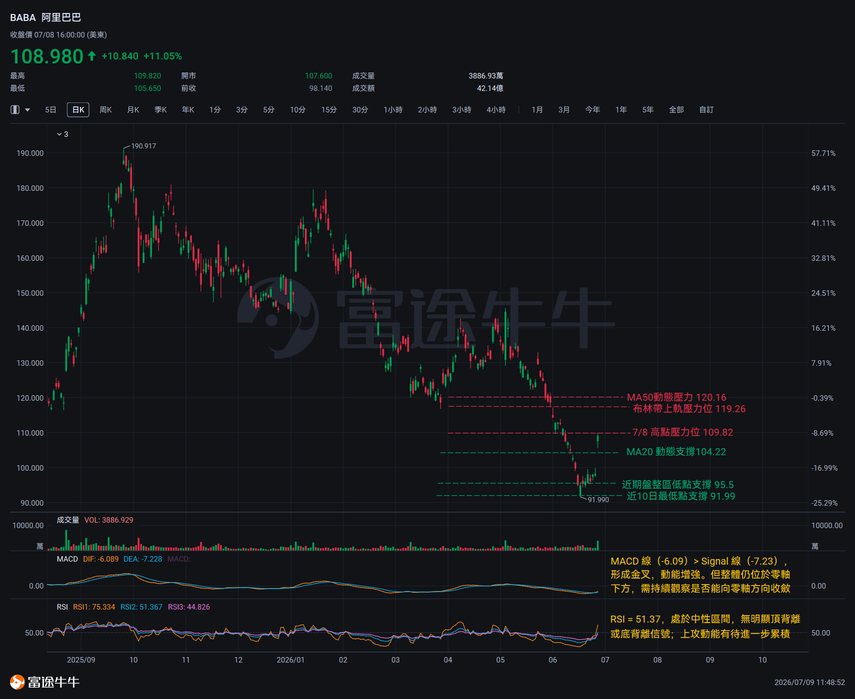Choose the 3小時 interval
The width and height of the screenshot is (855, 699).
pyautogui.click(x=461, y=110)
